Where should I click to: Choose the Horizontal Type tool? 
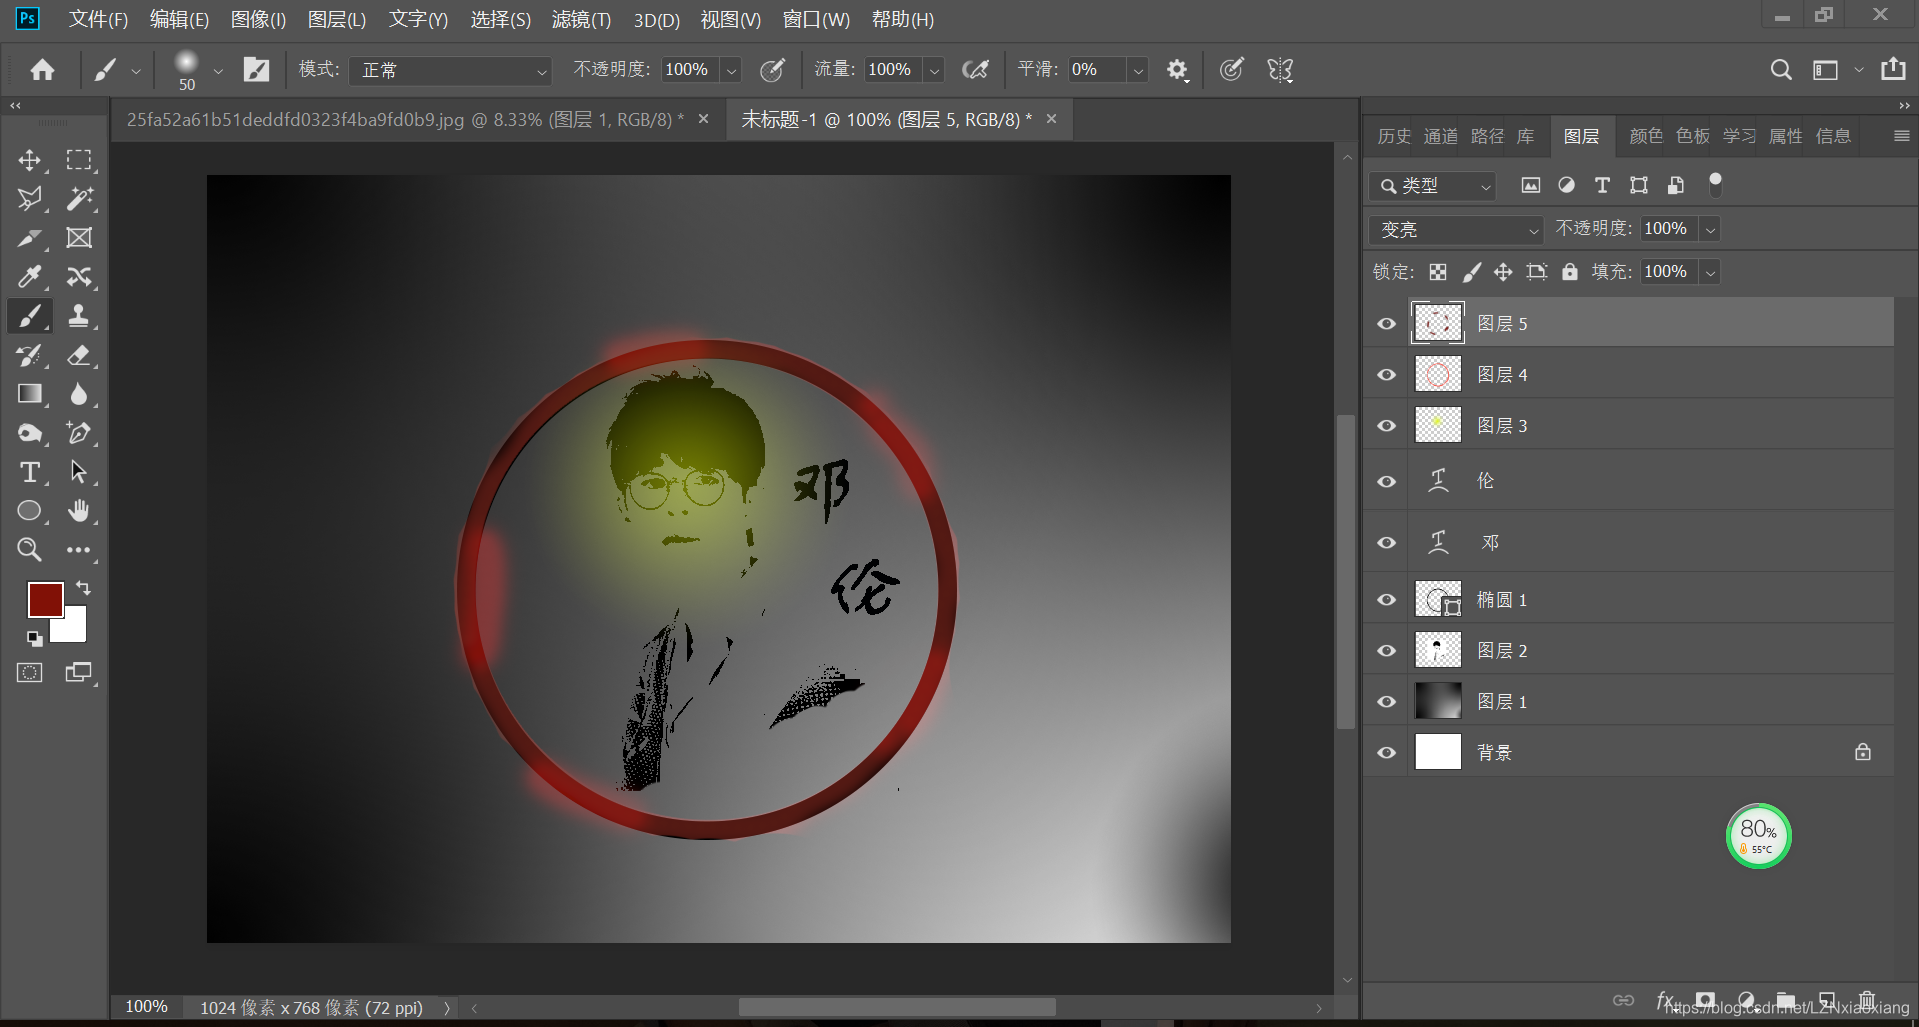click(x=29, y=472)
